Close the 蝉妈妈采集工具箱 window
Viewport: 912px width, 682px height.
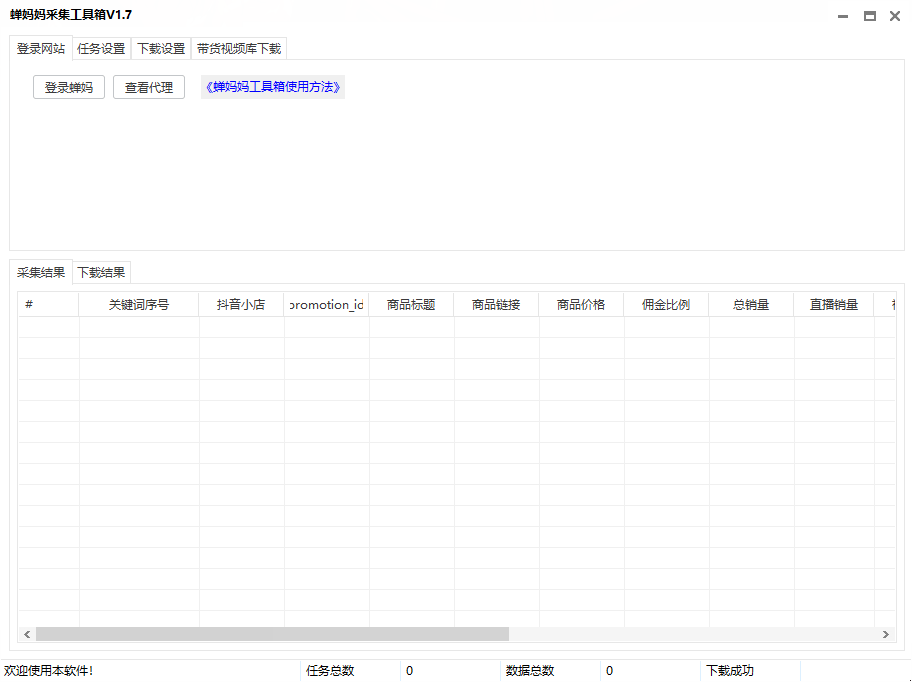[895, 16]
